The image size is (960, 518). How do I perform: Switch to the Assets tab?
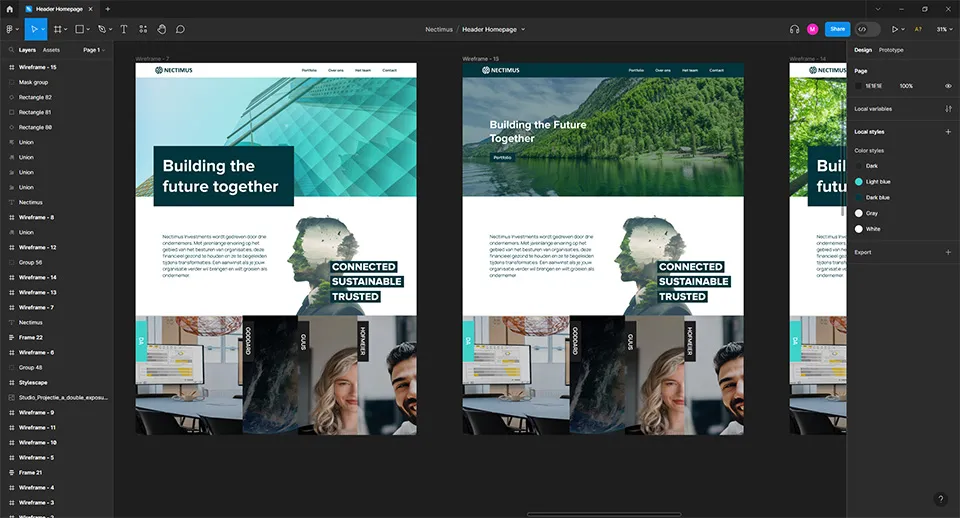pos(51,49)
